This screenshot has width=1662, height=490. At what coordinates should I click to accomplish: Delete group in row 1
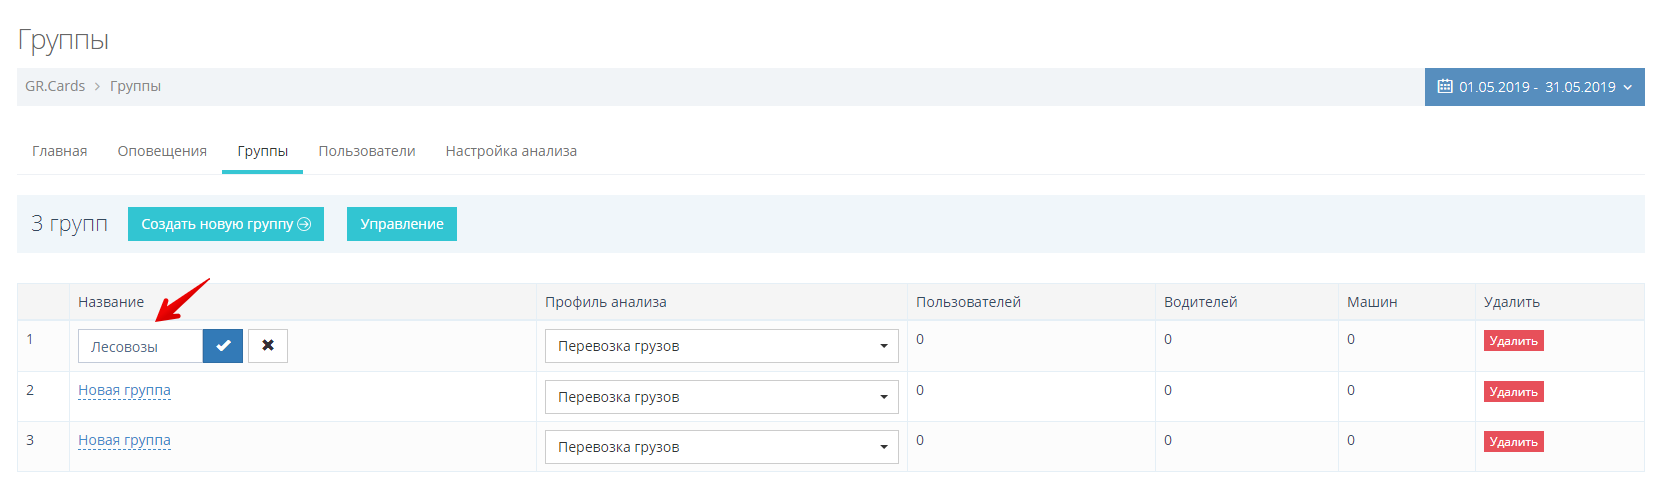(1514, 341)
